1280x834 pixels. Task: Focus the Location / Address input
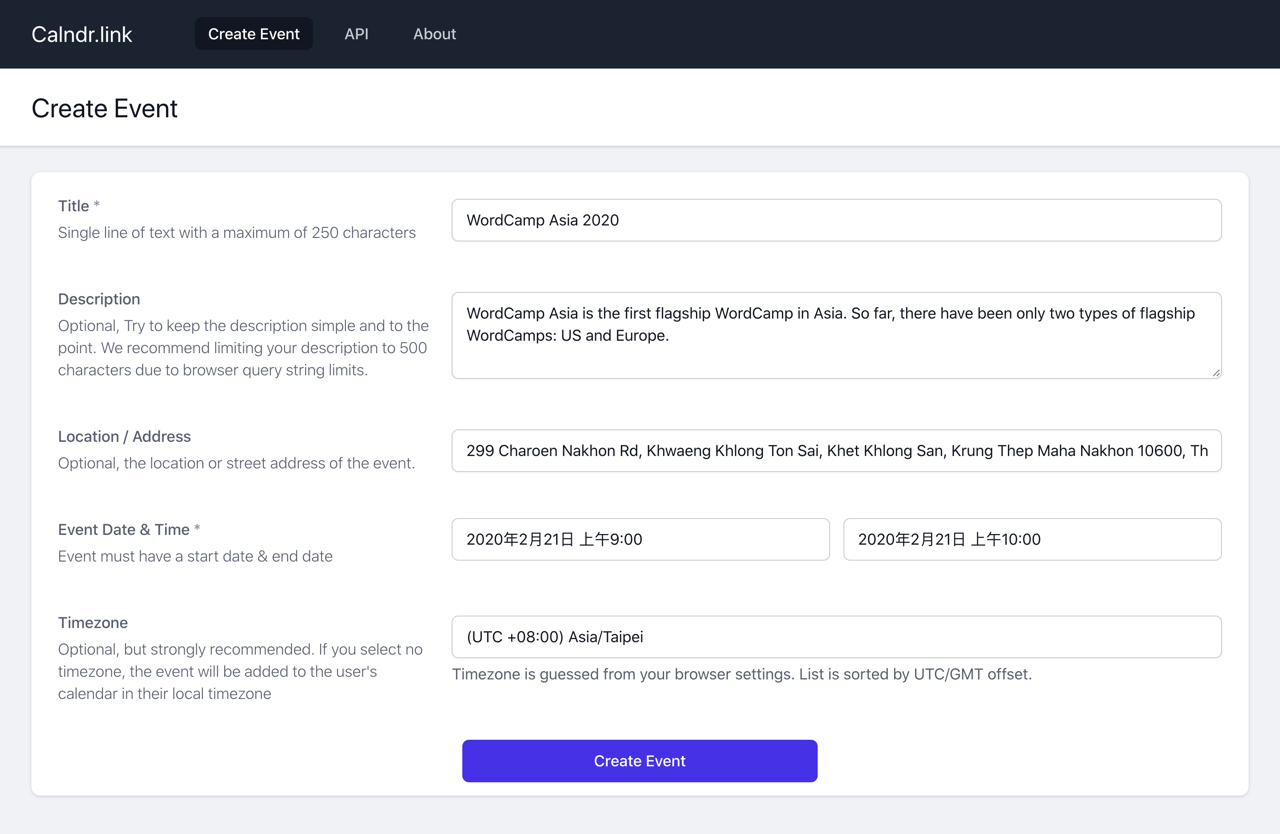[837, 451]
